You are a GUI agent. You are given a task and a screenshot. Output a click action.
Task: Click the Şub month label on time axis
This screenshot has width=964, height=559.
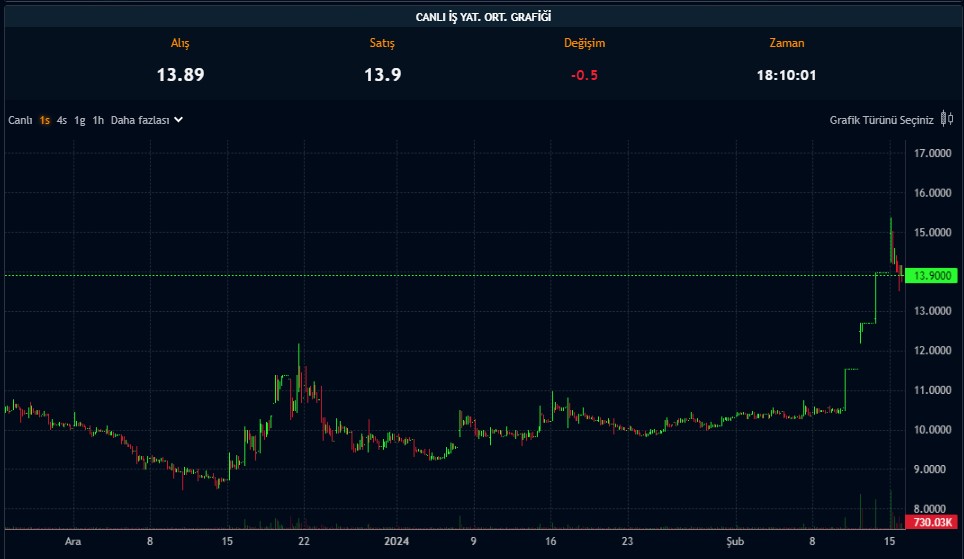click(x=735, y=541)
